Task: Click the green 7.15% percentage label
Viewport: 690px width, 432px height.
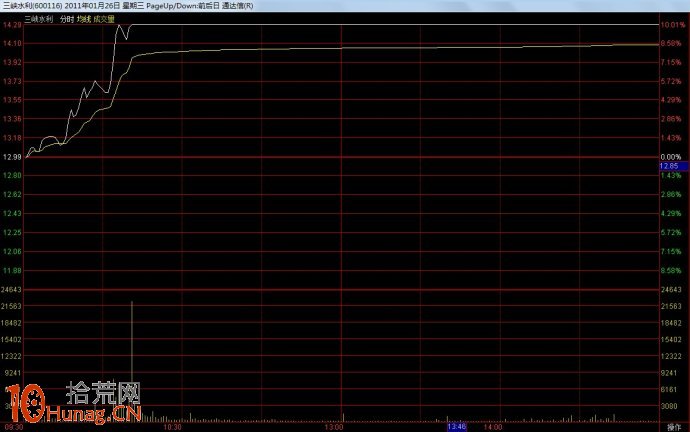Action: point(671,252)
